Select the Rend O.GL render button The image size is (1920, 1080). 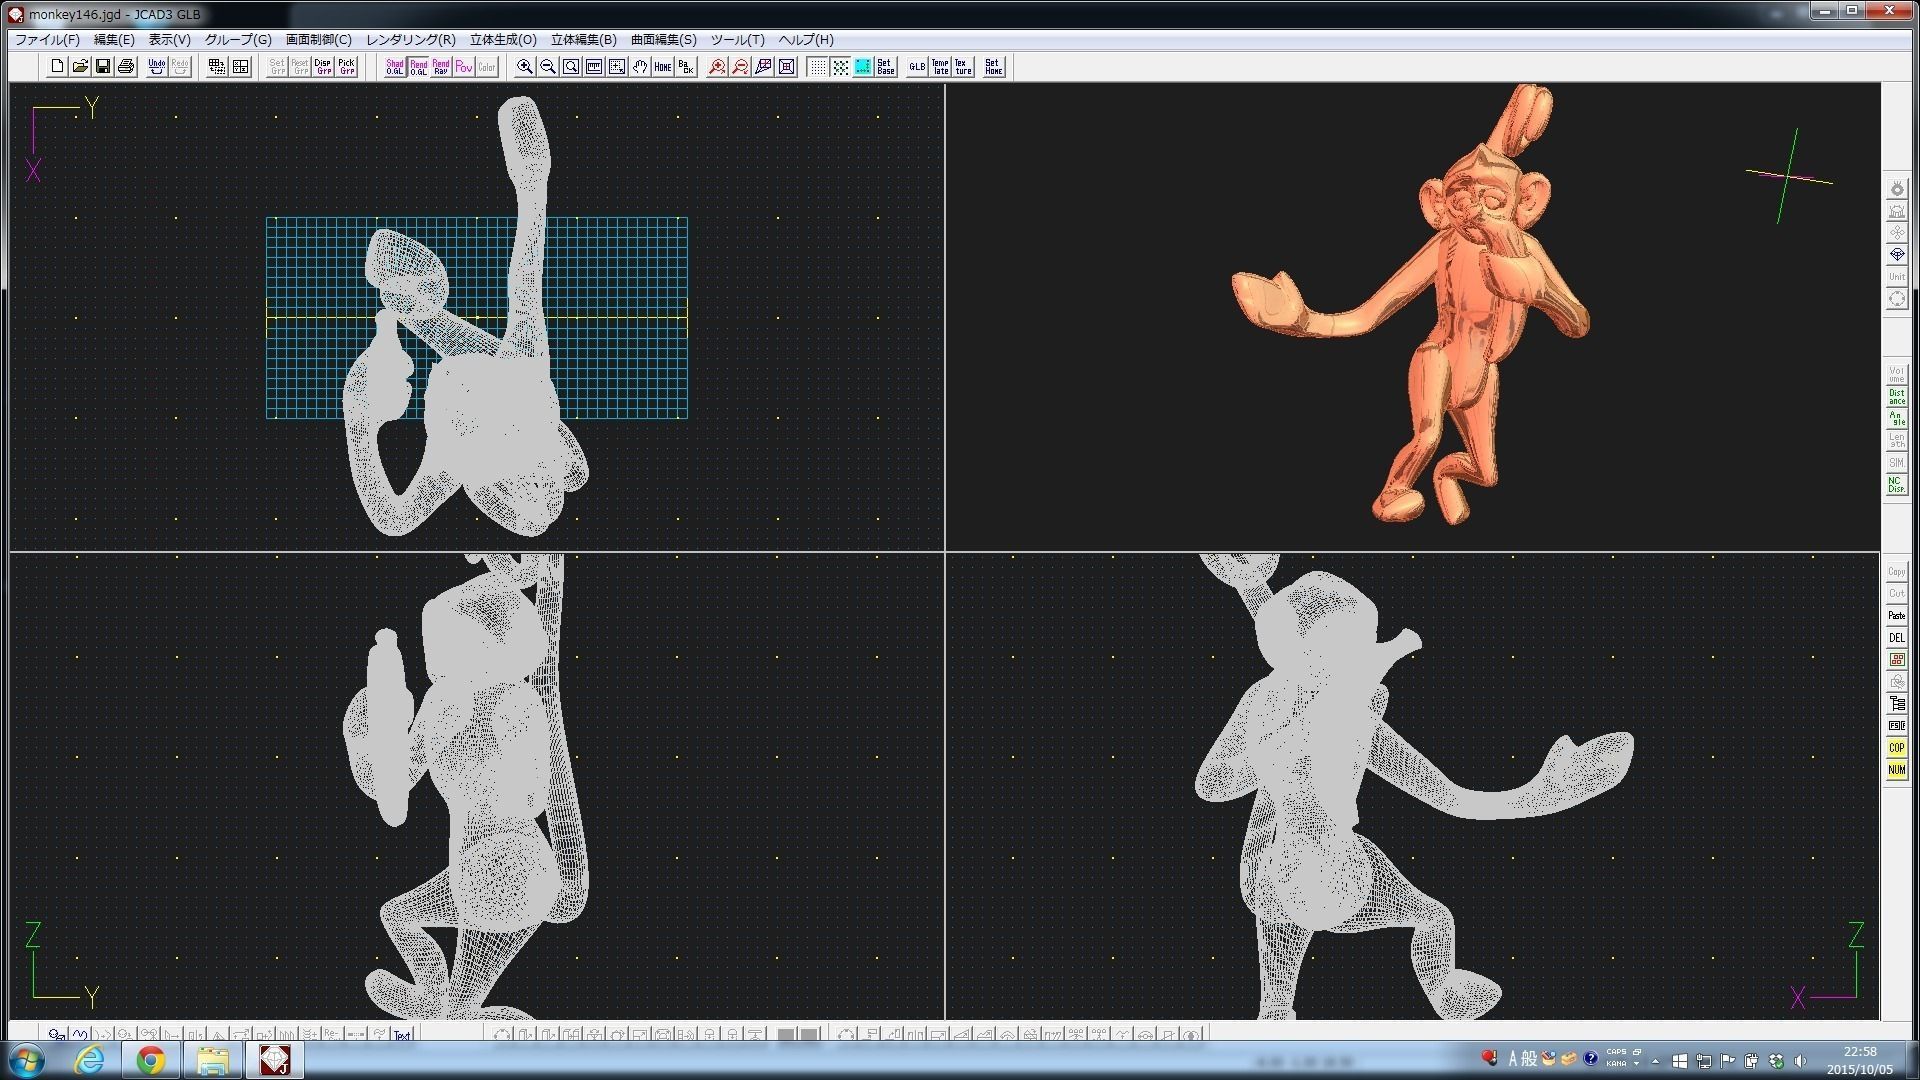point(418,67)
